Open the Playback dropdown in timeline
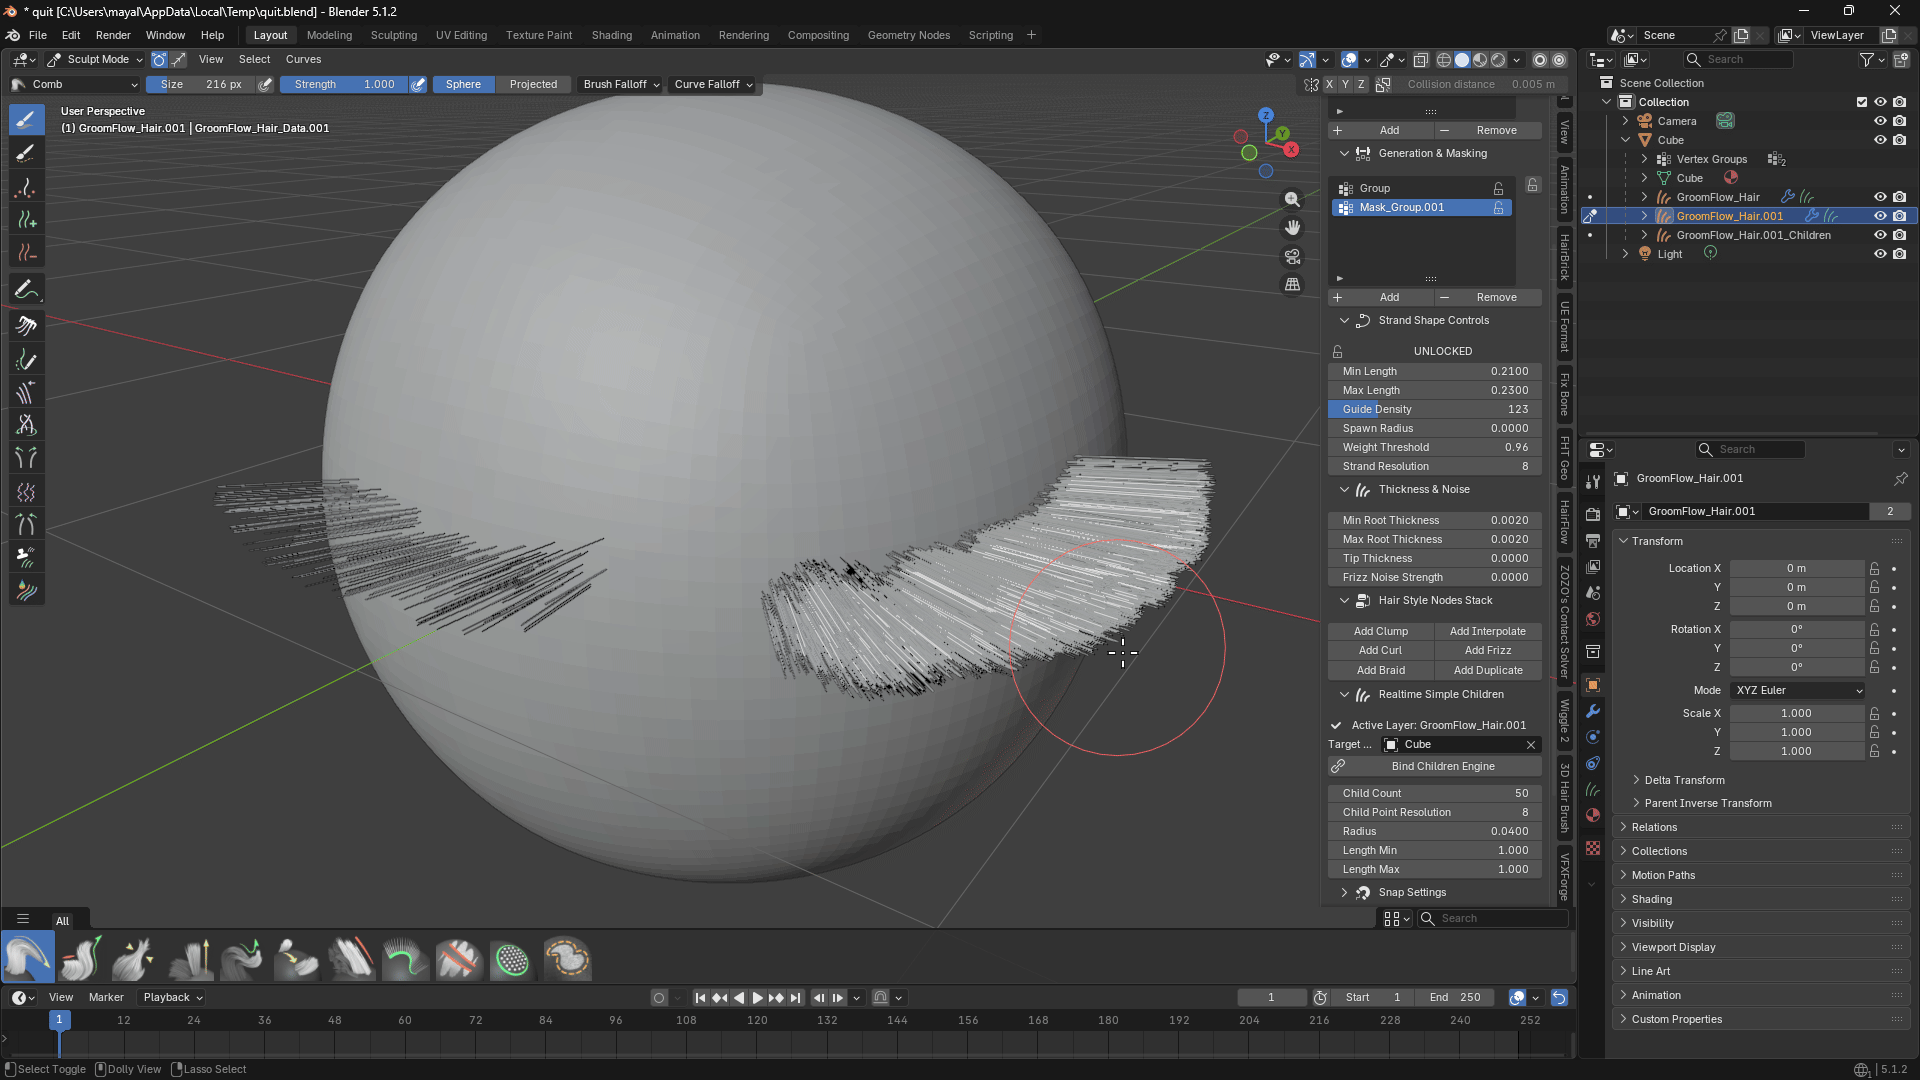The height and width of the screenshot is (1080, 1920). click(x=173, y=998)
